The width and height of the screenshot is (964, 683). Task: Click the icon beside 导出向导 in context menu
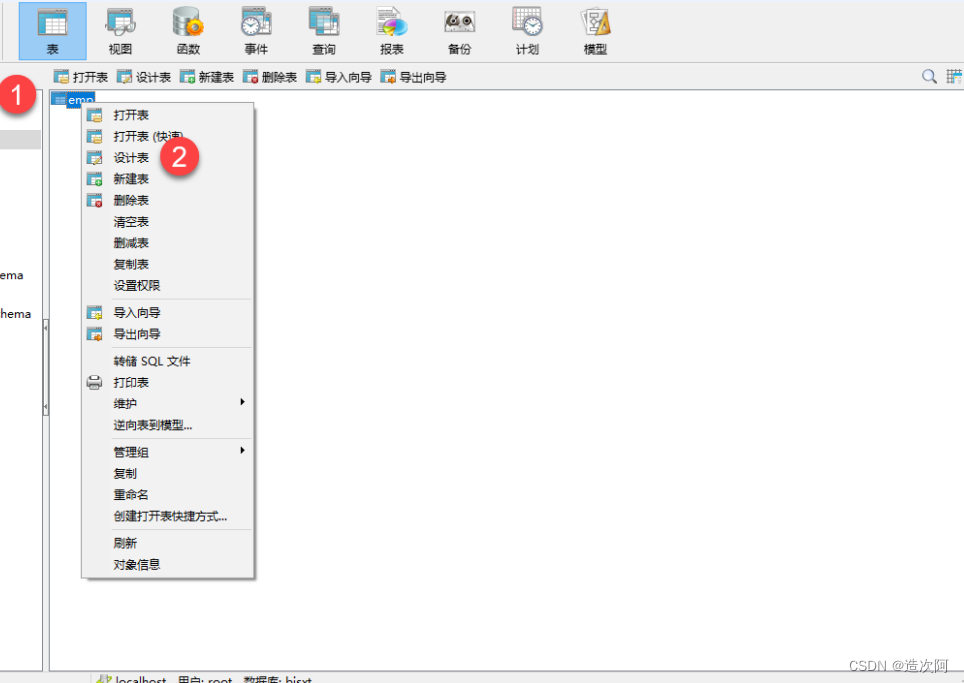coord(94,334)
